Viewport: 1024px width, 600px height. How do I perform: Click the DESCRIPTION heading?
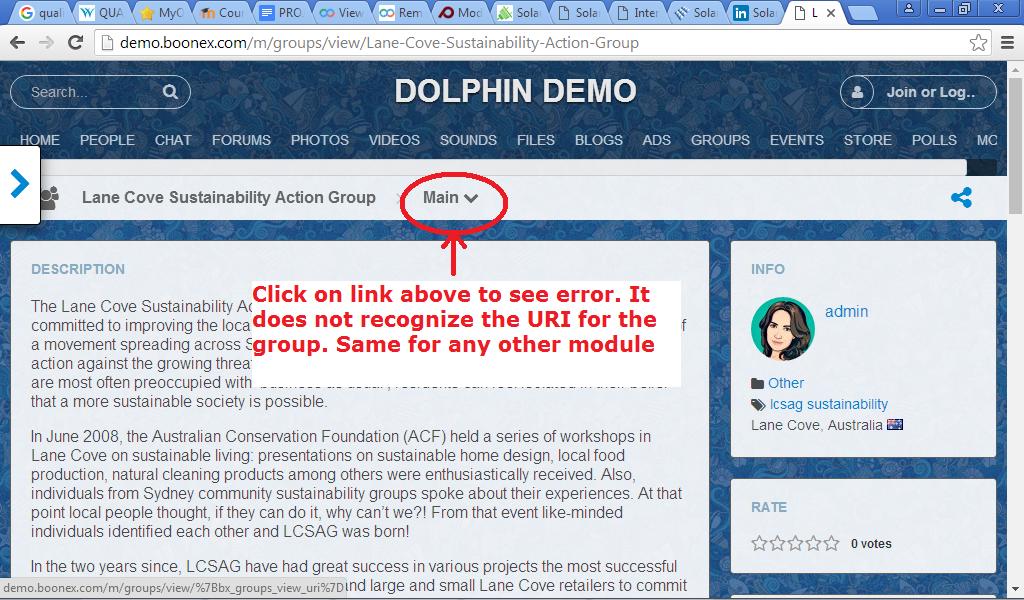click(78, 269)
